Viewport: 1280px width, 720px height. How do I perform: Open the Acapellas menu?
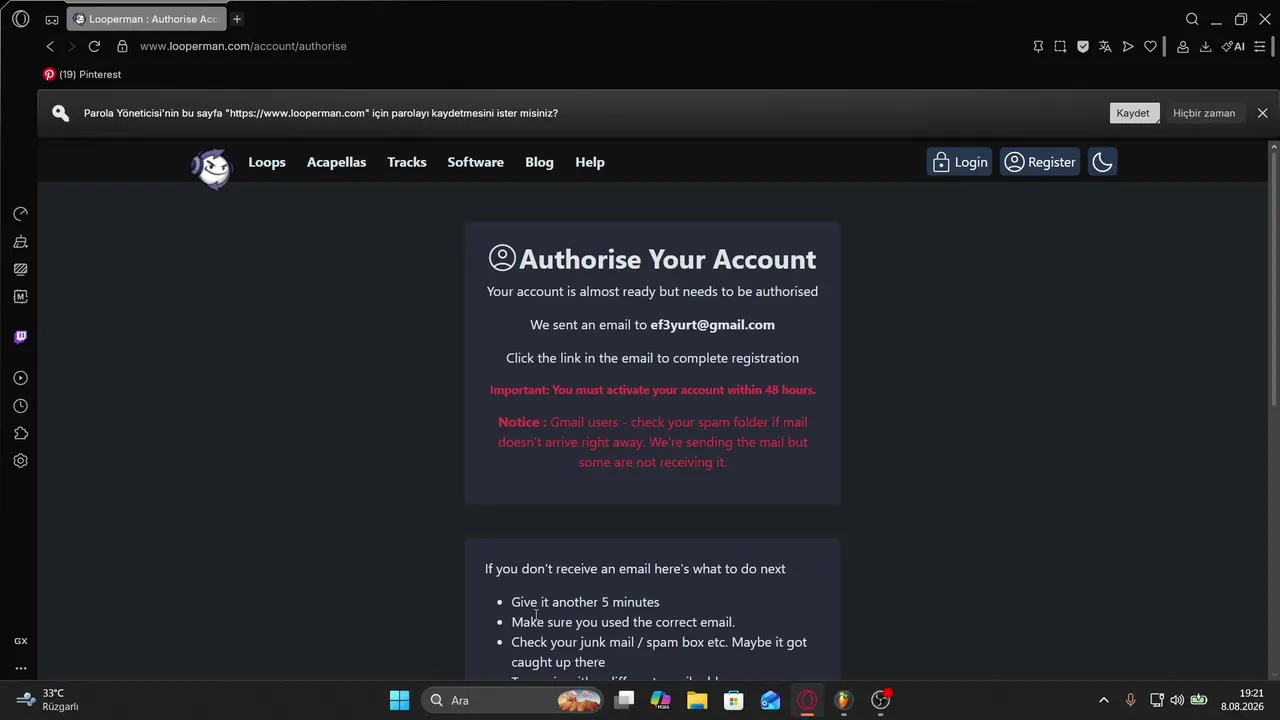click(x=336, y=162)
